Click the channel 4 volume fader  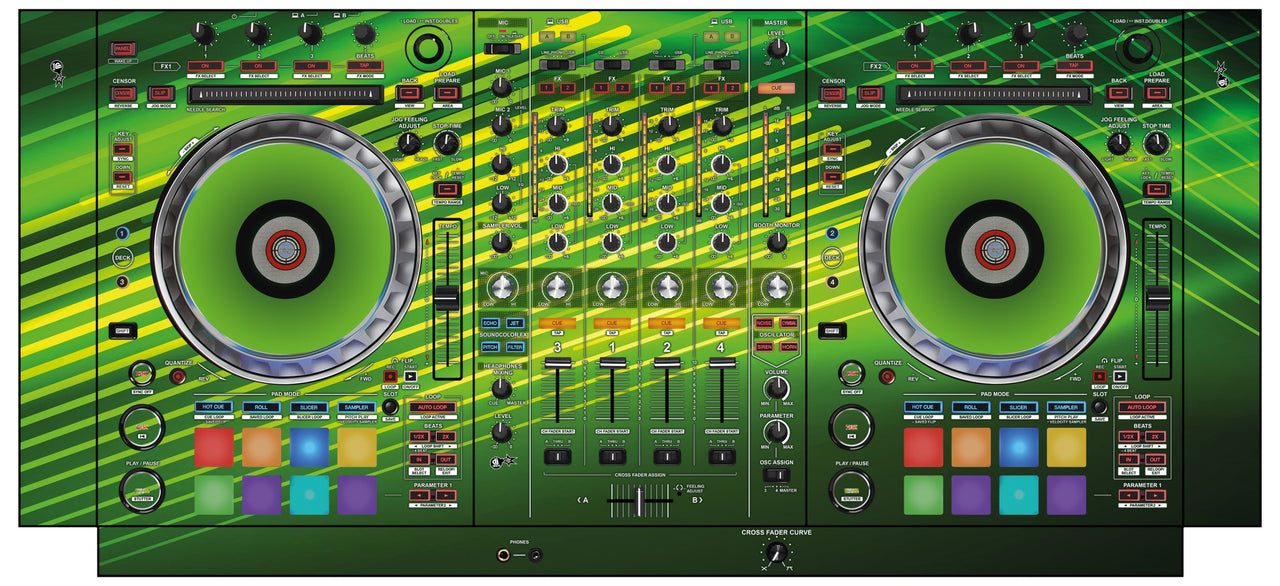pyautogui.click(x=721, y=362)
